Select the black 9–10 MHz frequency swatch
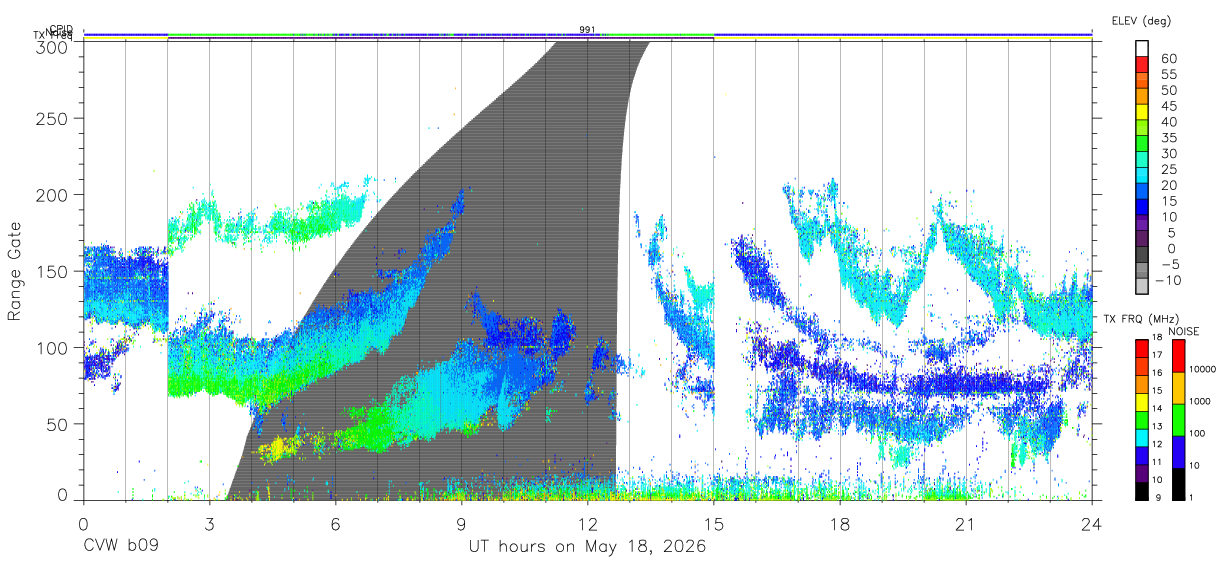The height and width of the screenshot is (567, 1228). pyautogui.click(x=1142, y=489)
